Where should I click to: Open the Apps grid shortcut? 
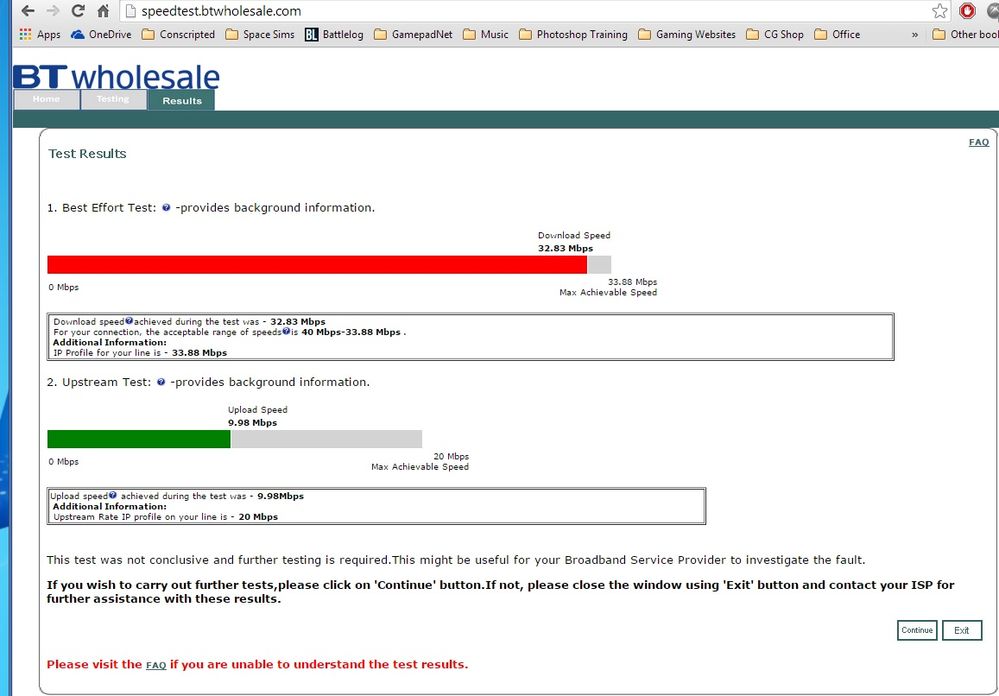[x=40, y=34]
